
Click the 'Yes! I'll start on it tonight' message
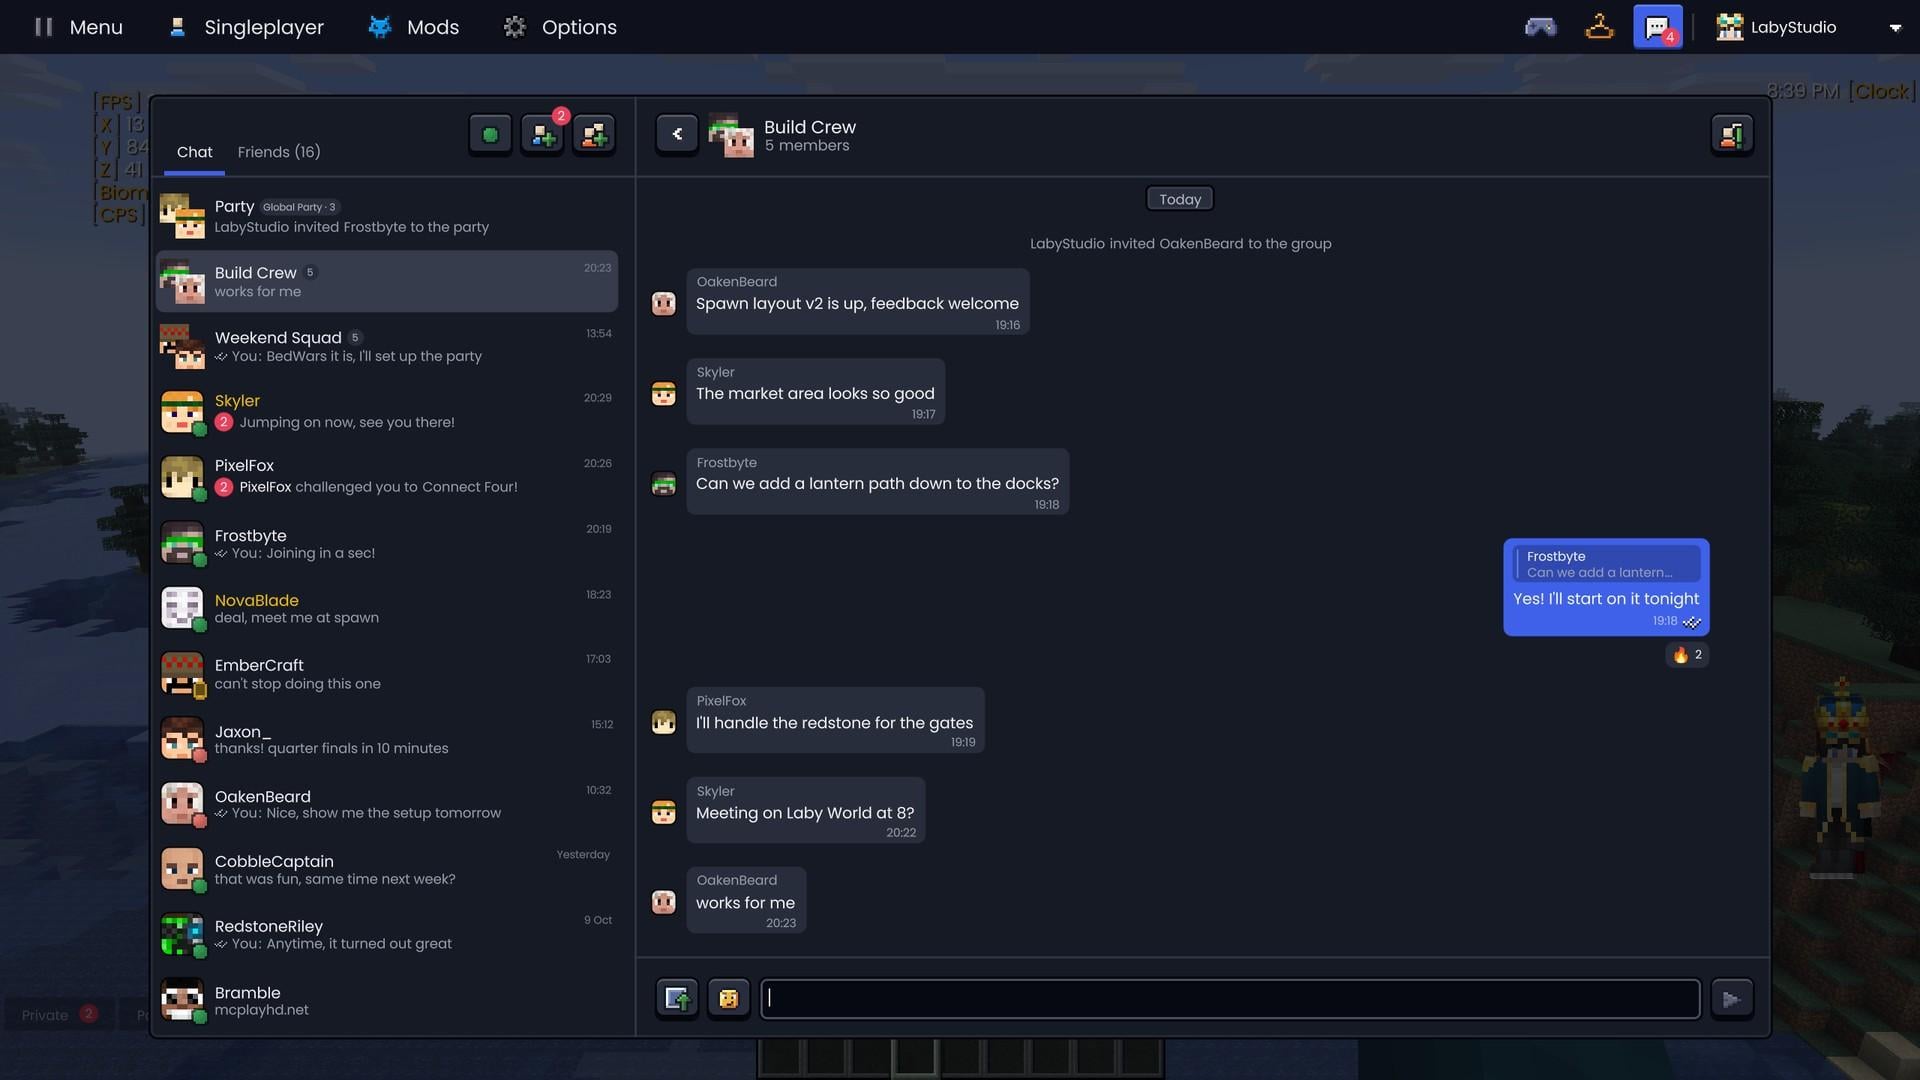point(1606,599)
